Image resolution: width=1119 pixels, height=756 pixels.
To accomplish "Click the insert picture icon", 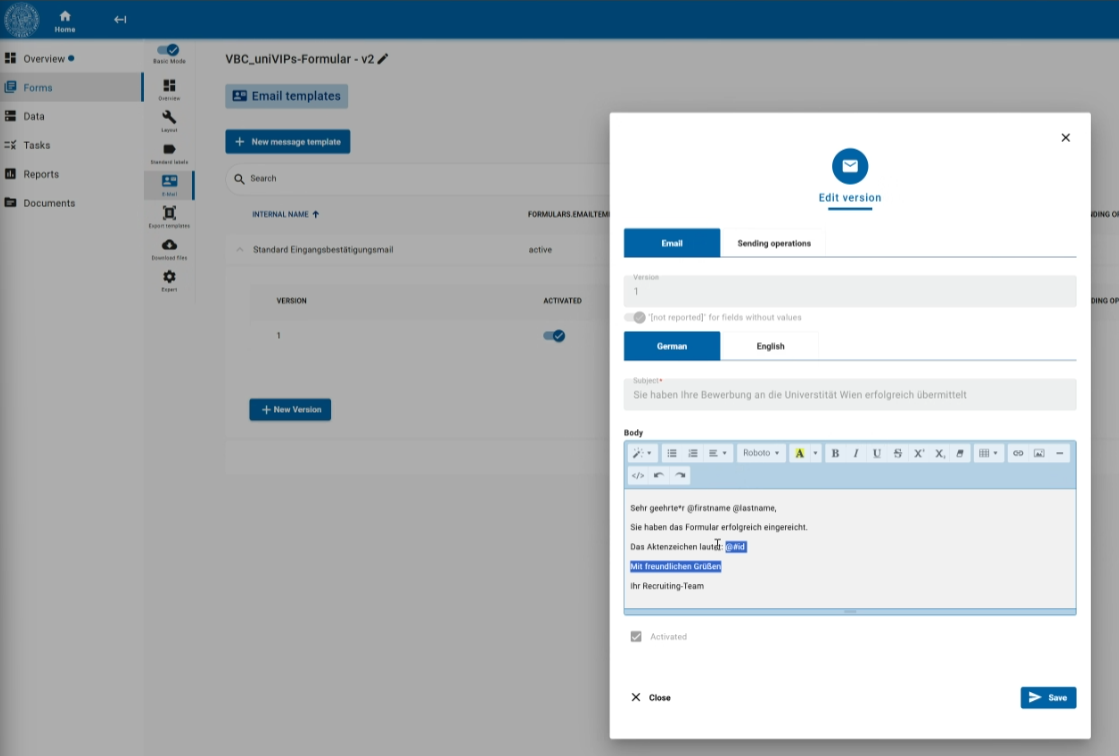I will tap(1039, 453).
